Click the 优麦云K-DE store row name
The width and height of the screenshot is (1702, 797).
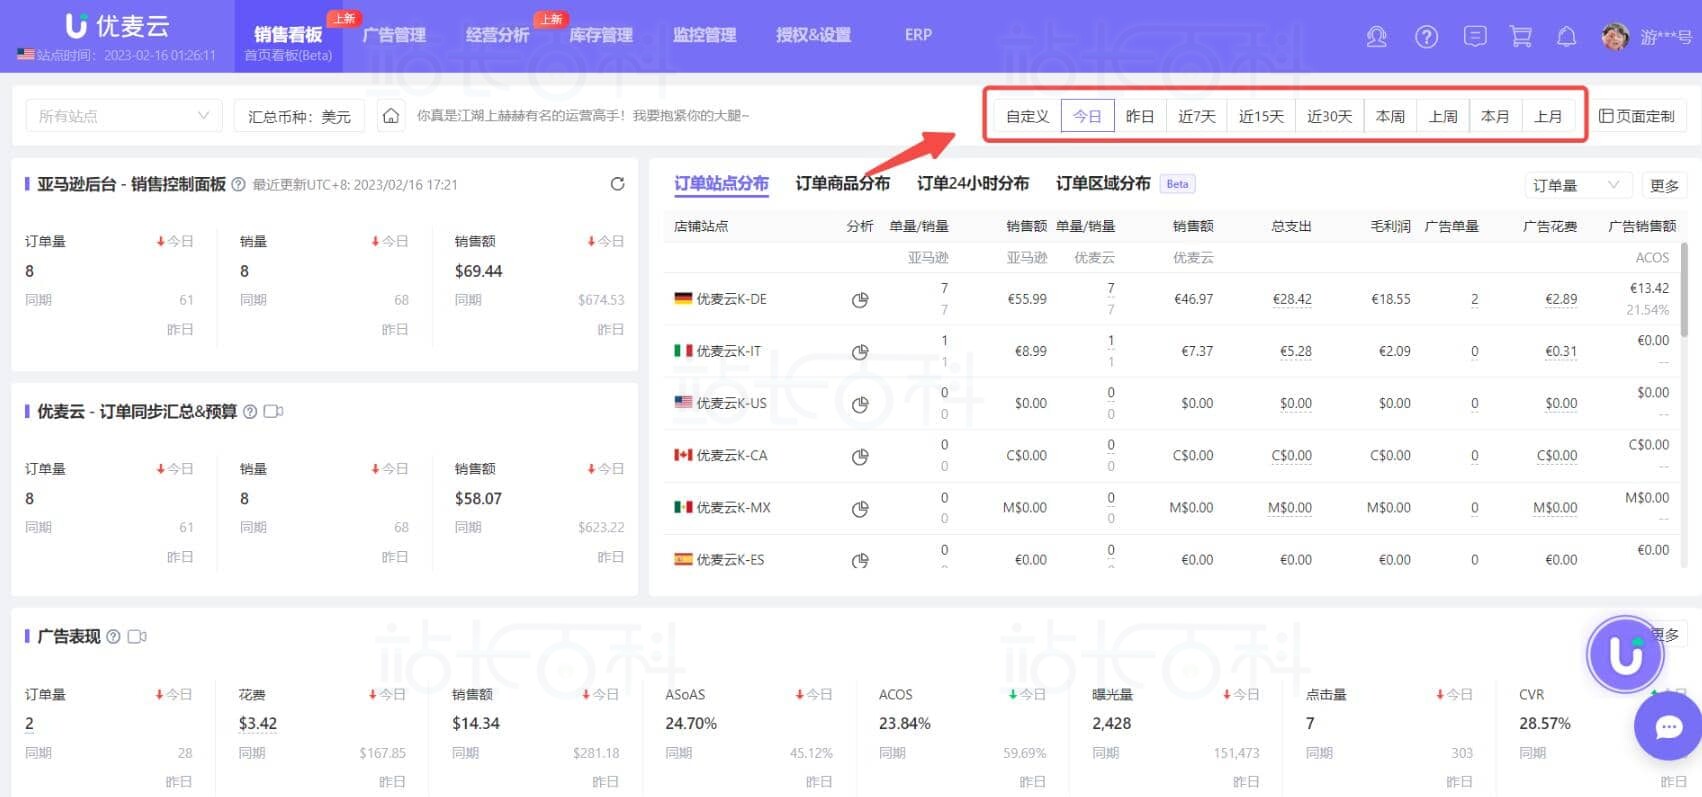click(x=731, y=299)
